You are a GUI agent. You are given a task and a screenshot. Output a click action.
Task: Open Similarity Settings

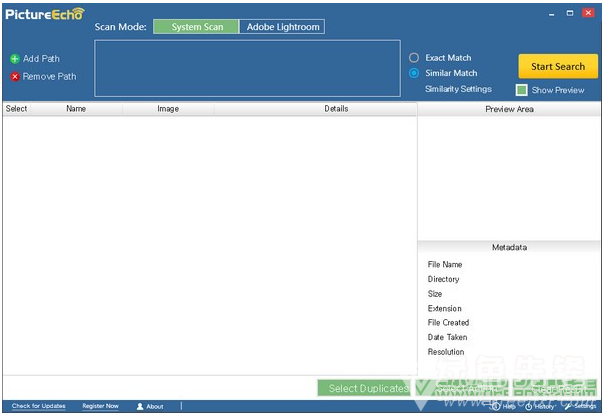pos(458,89)
